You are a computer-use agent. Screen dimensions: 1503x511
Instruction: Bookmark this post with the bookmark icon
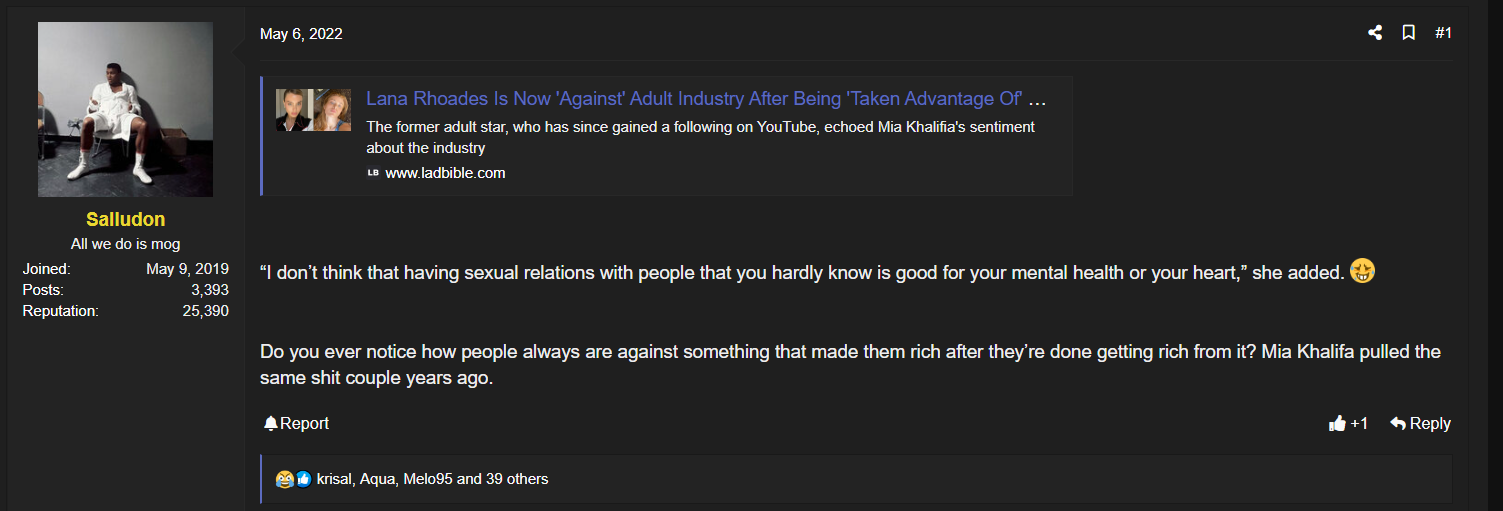[1408, 33]
